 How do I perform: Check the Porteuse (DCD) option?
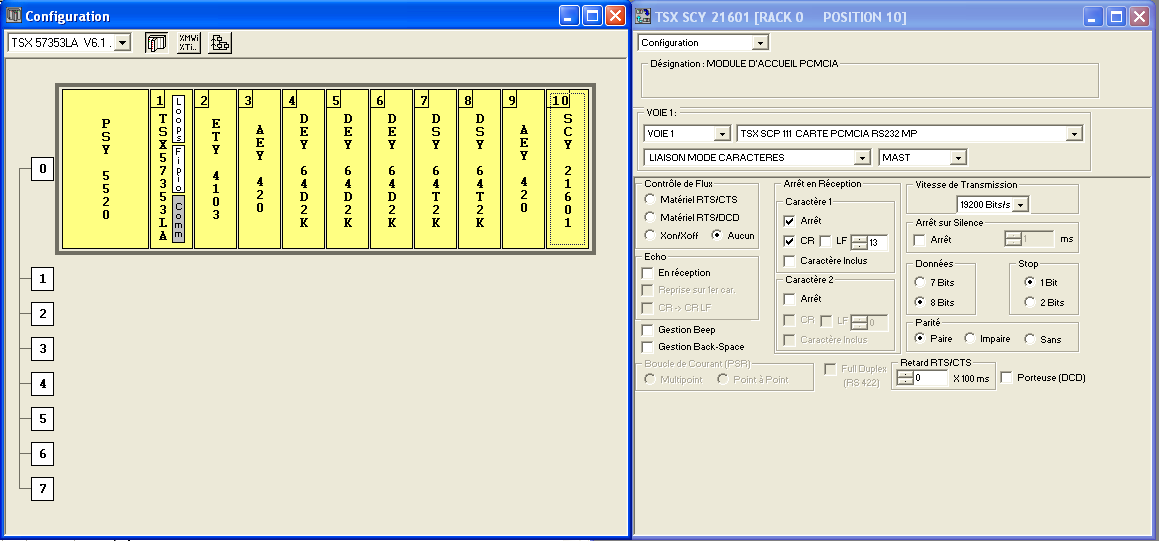click(x=1007, y=378)
